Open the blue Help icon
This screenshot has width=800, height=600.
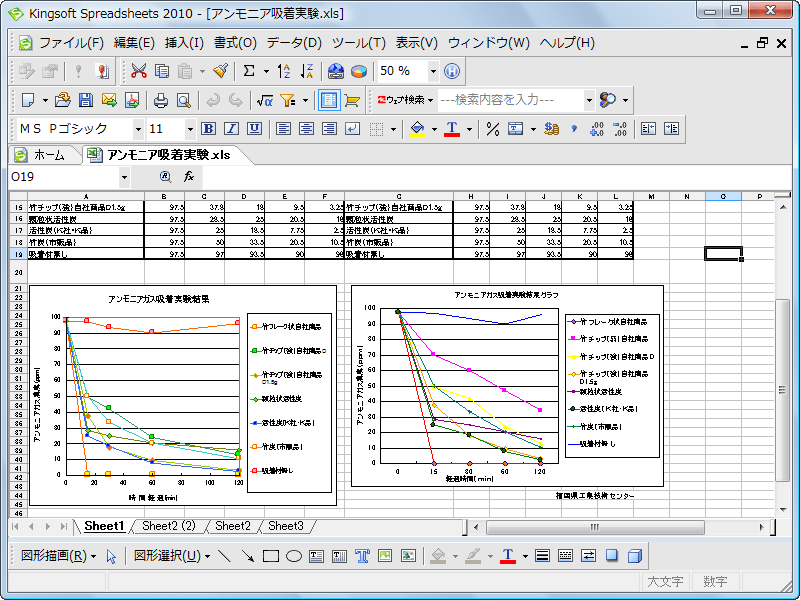point(452,71)
